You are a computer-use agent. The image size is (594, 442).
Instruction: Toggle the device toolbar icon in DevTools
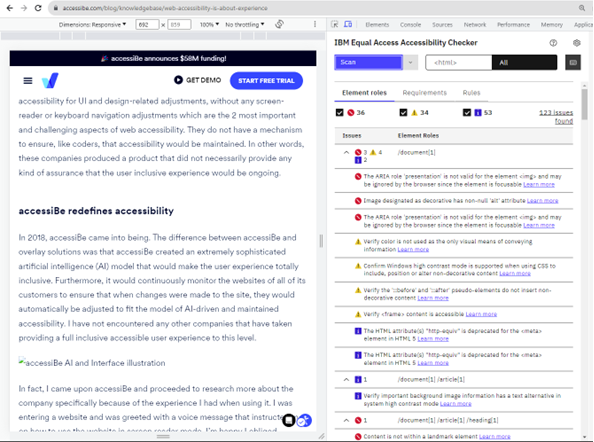click(348, 24)
